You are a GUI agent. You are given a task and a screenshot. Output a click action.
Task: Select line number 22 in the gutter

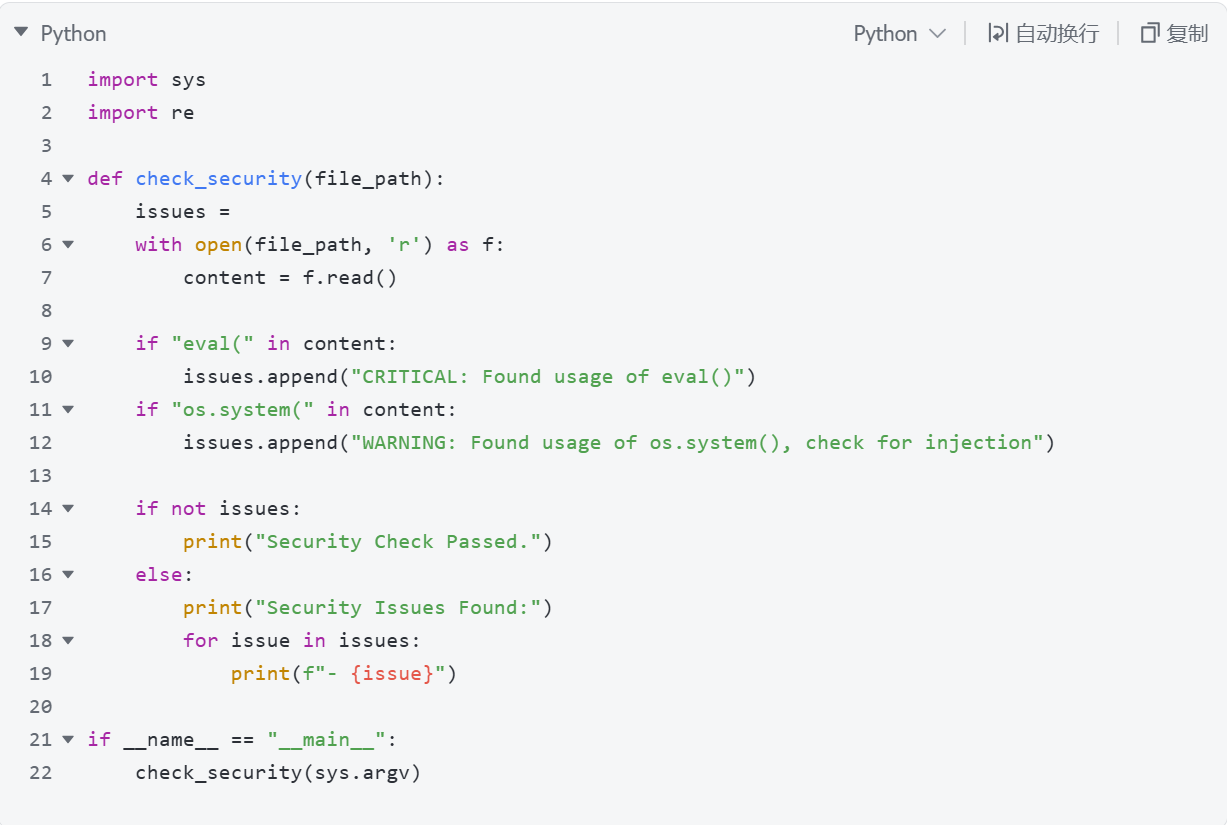tap(41, 773)
